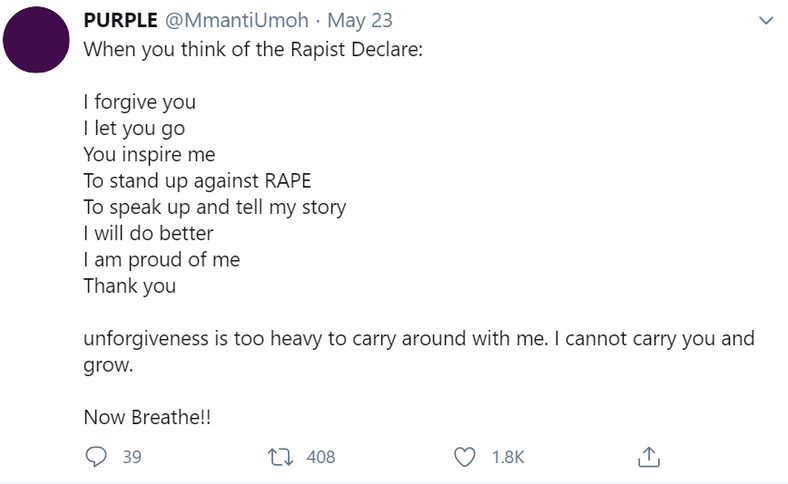788x484 pixels.
Task: Click the "To stand up against RAPE" line
Action: [x=197, y=181]
